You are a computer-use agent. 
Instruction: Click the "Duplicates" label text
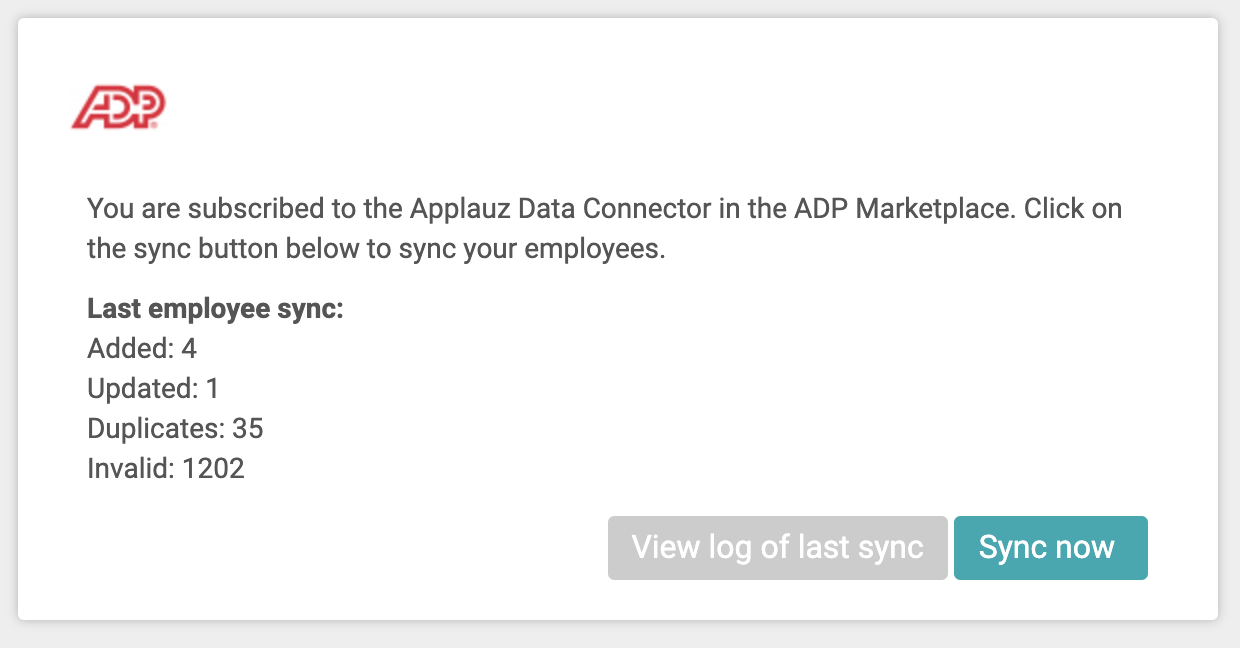coord(154,429)
